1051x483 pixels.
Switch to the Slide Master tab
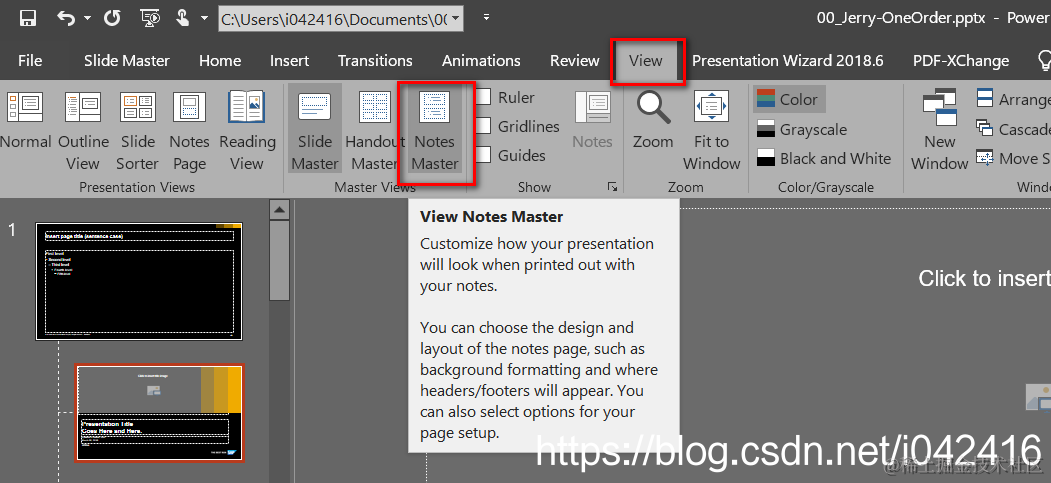coord(127,61)
